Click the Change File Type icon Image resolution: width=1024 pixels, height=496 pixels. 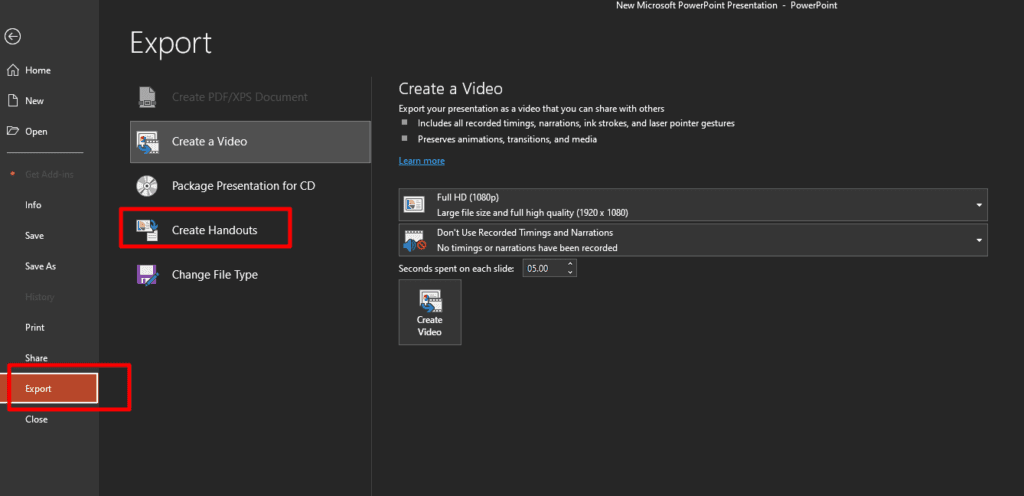click(148, 274)
